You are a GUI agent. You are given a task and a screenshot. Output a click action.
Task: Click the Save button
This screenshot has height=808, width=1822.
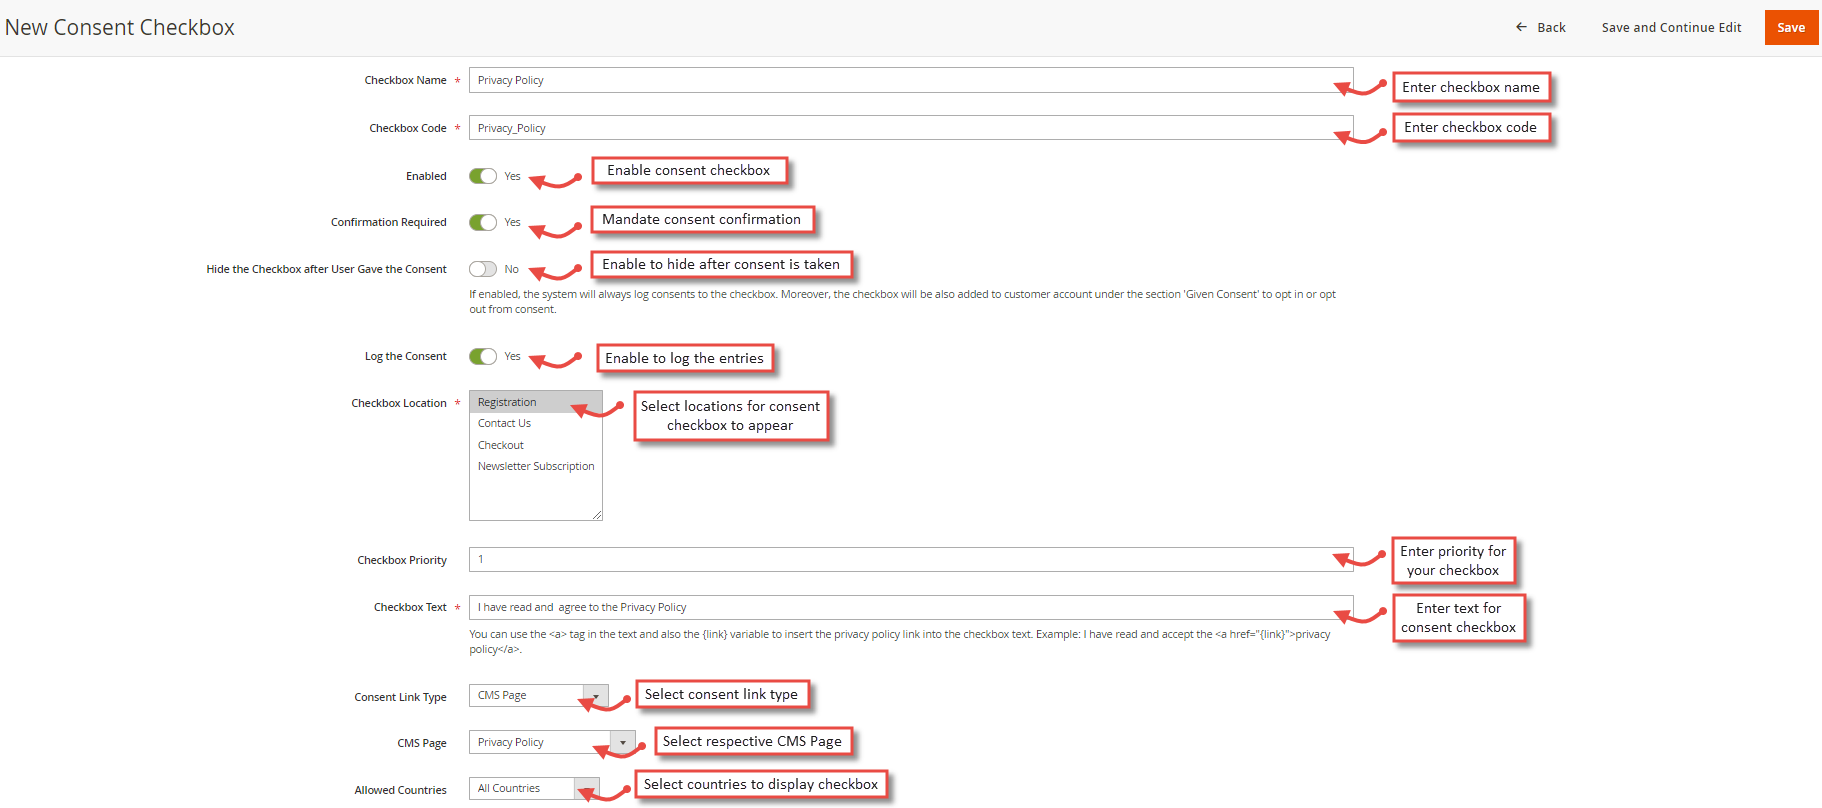[1791, 27]
